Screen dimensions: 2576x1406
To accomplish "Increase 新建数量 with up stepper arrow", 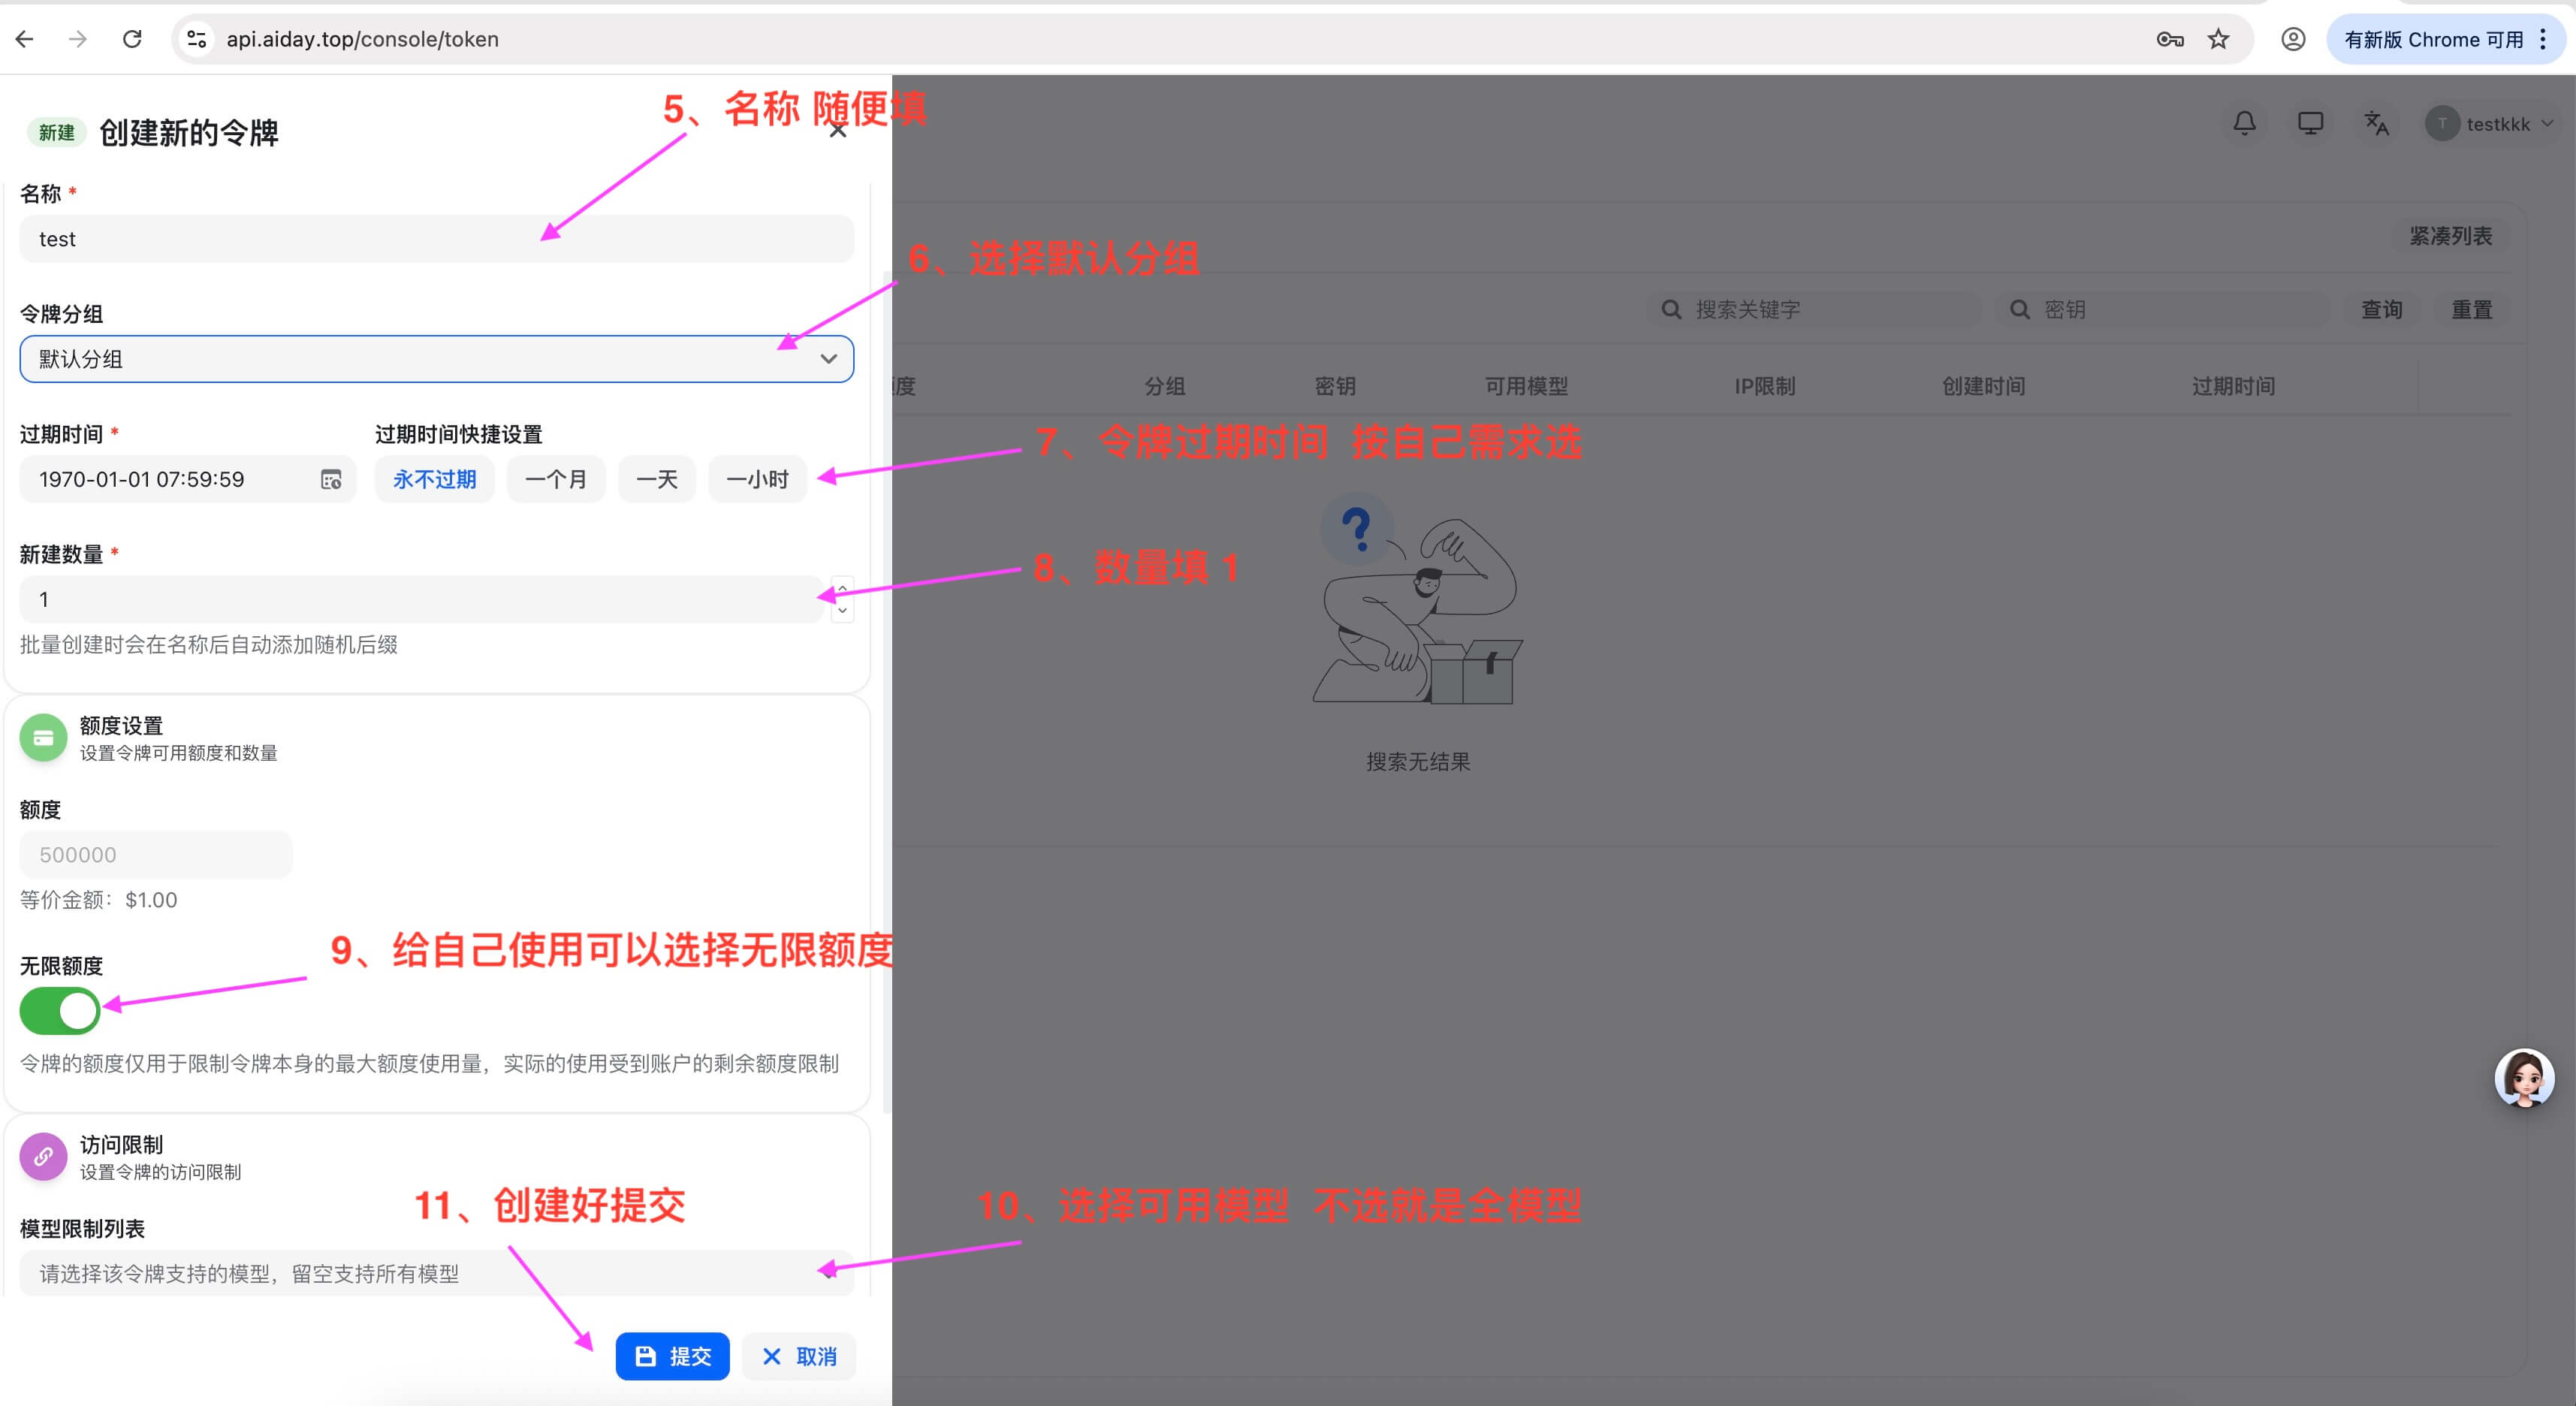I will point(842,588).
